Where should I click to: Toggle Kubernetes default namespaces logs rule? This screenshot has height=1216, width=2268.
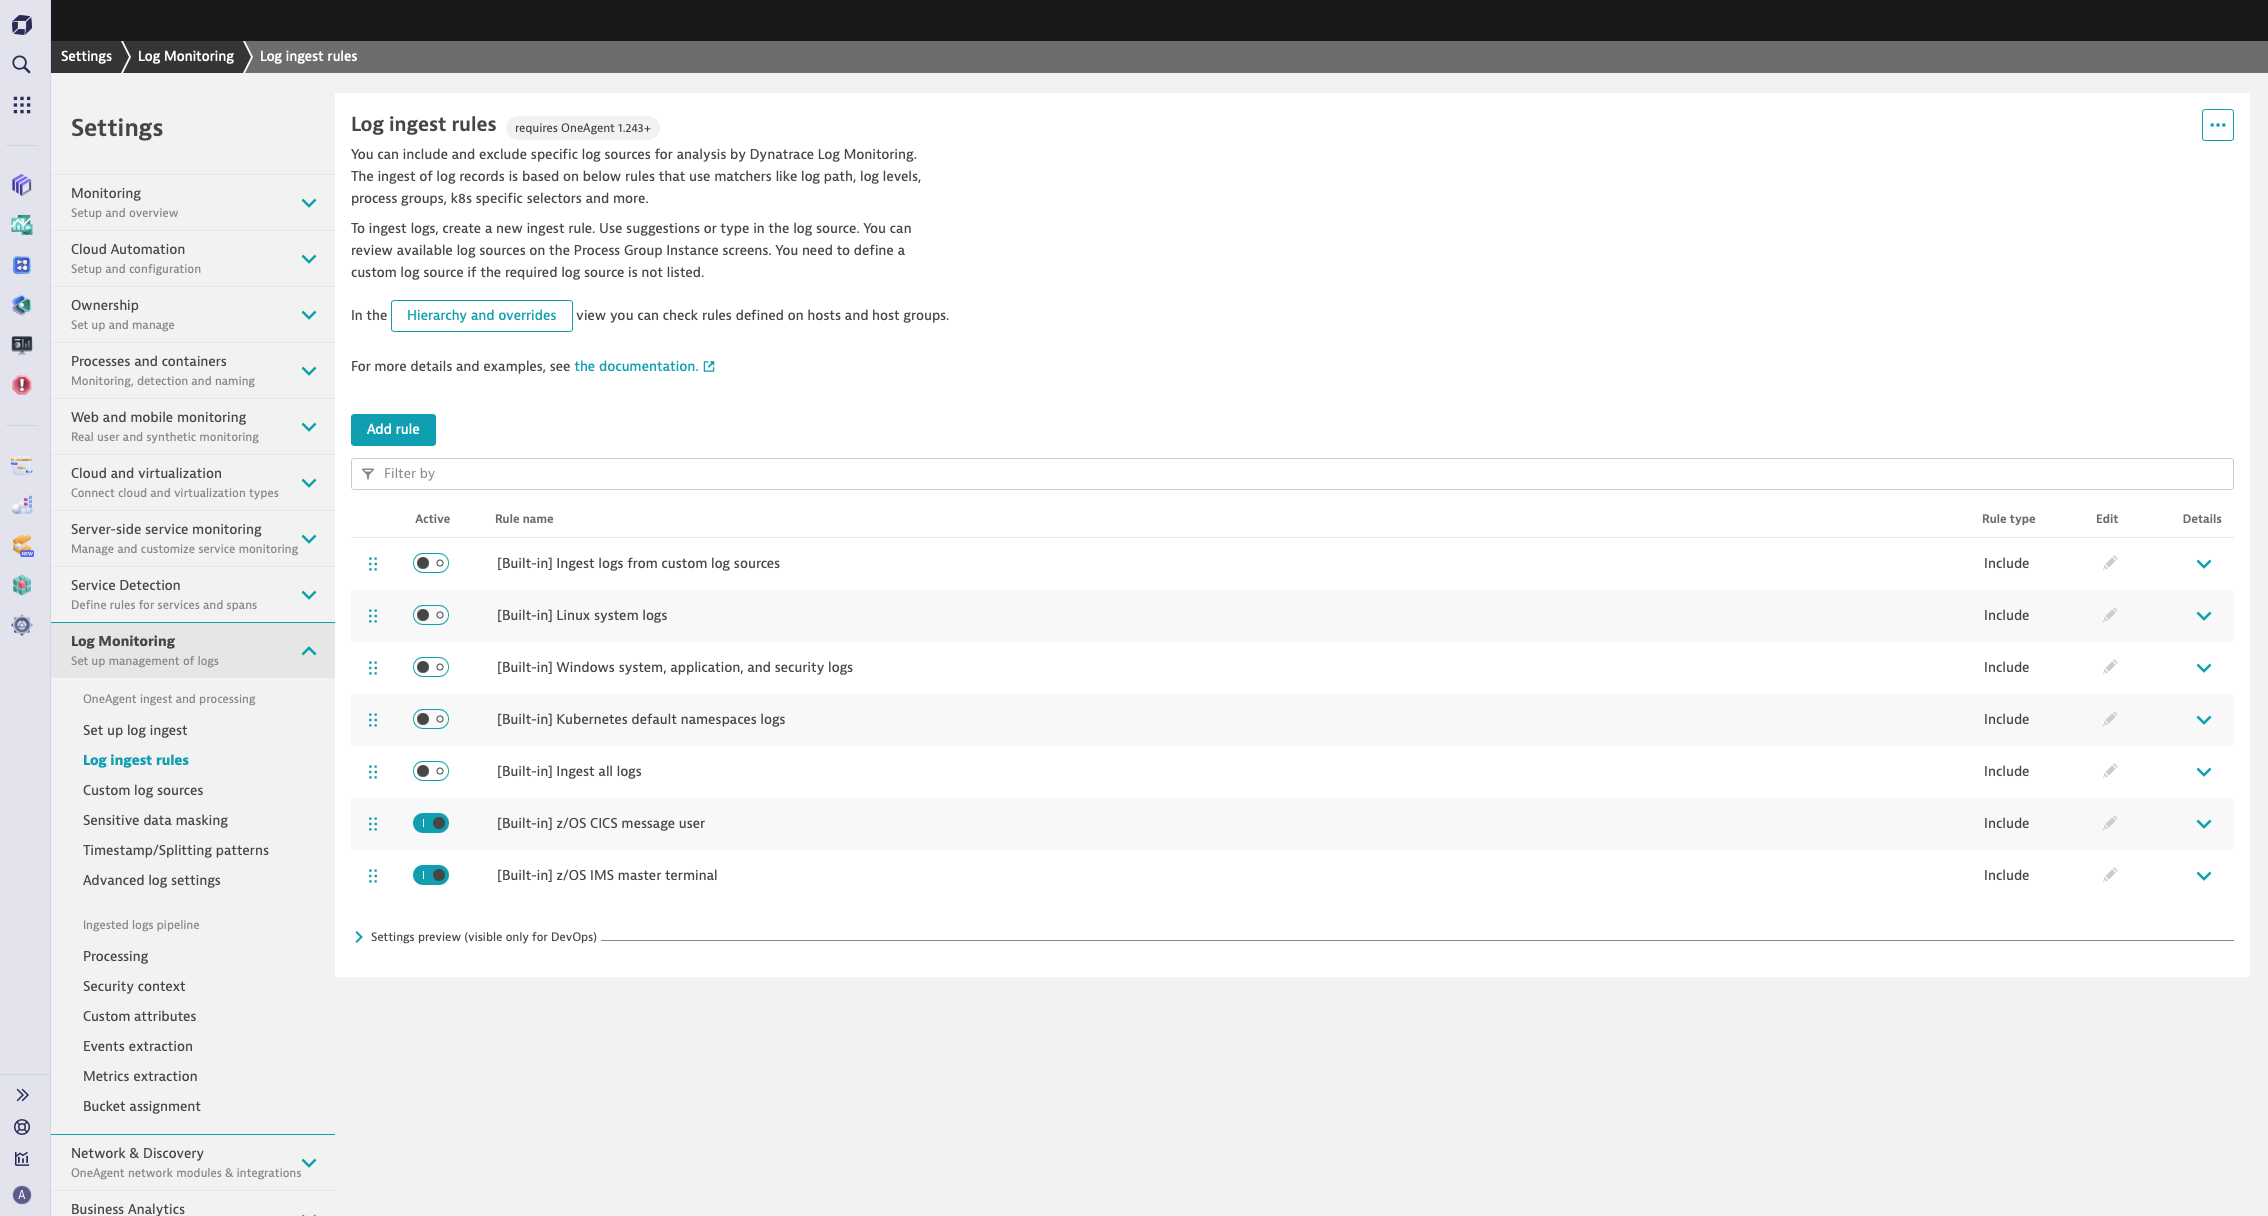(x=431, y=719)
